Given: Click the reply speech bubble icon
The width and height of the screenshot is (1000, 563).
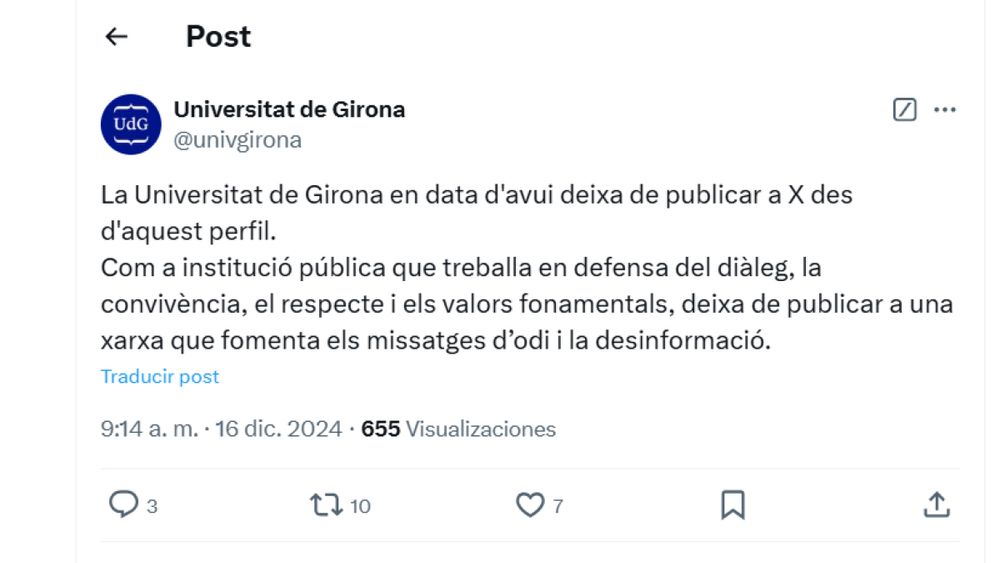Looking at the screenshot, I should [123, 504].
